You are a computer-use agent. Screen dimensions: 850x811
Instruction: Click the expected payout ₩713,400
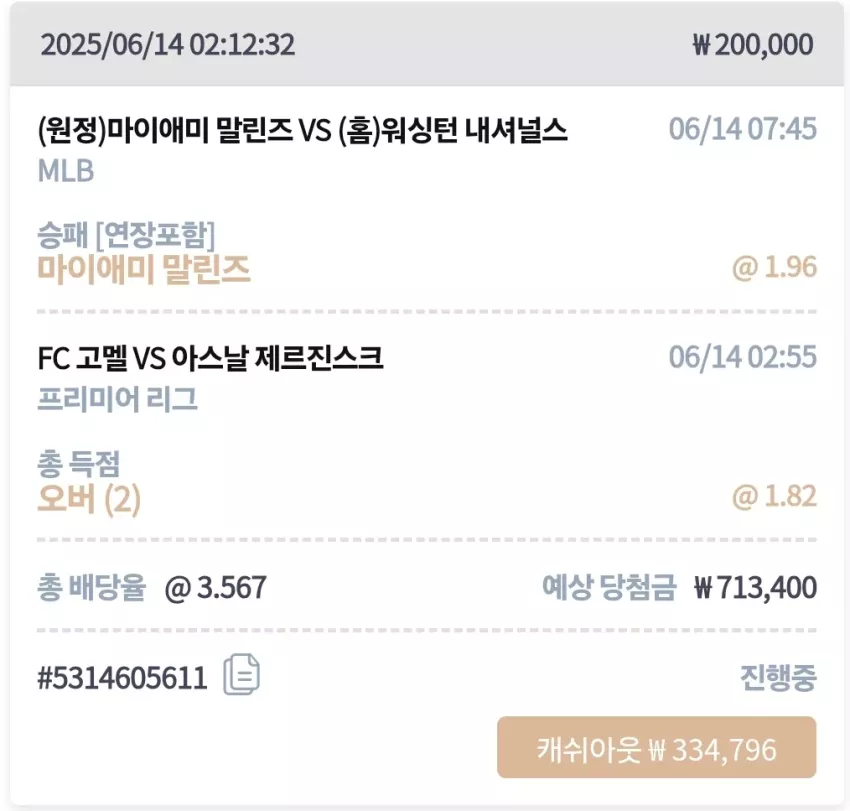coord(755,588)
